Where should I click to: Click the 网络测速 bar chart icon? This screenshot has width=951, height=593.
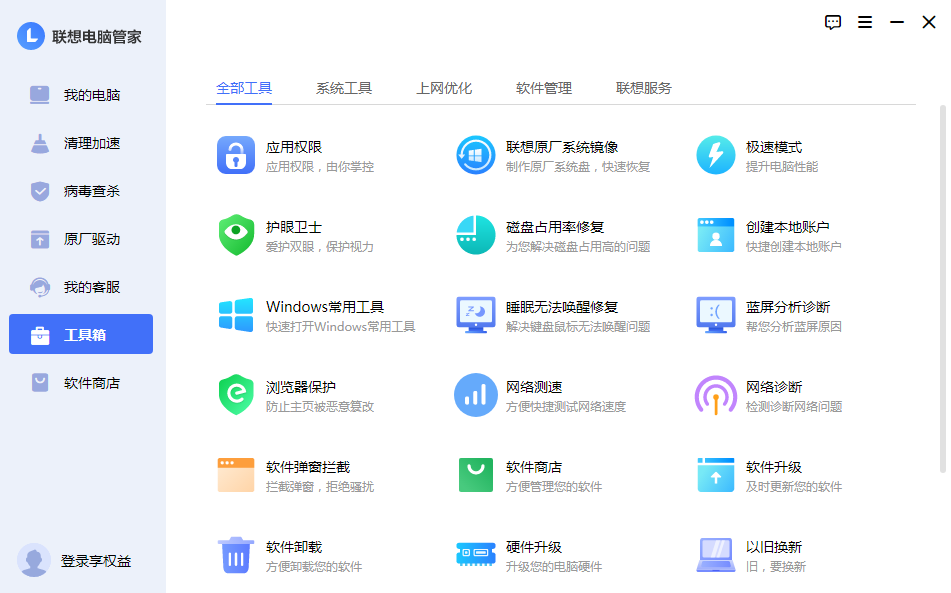476,395
